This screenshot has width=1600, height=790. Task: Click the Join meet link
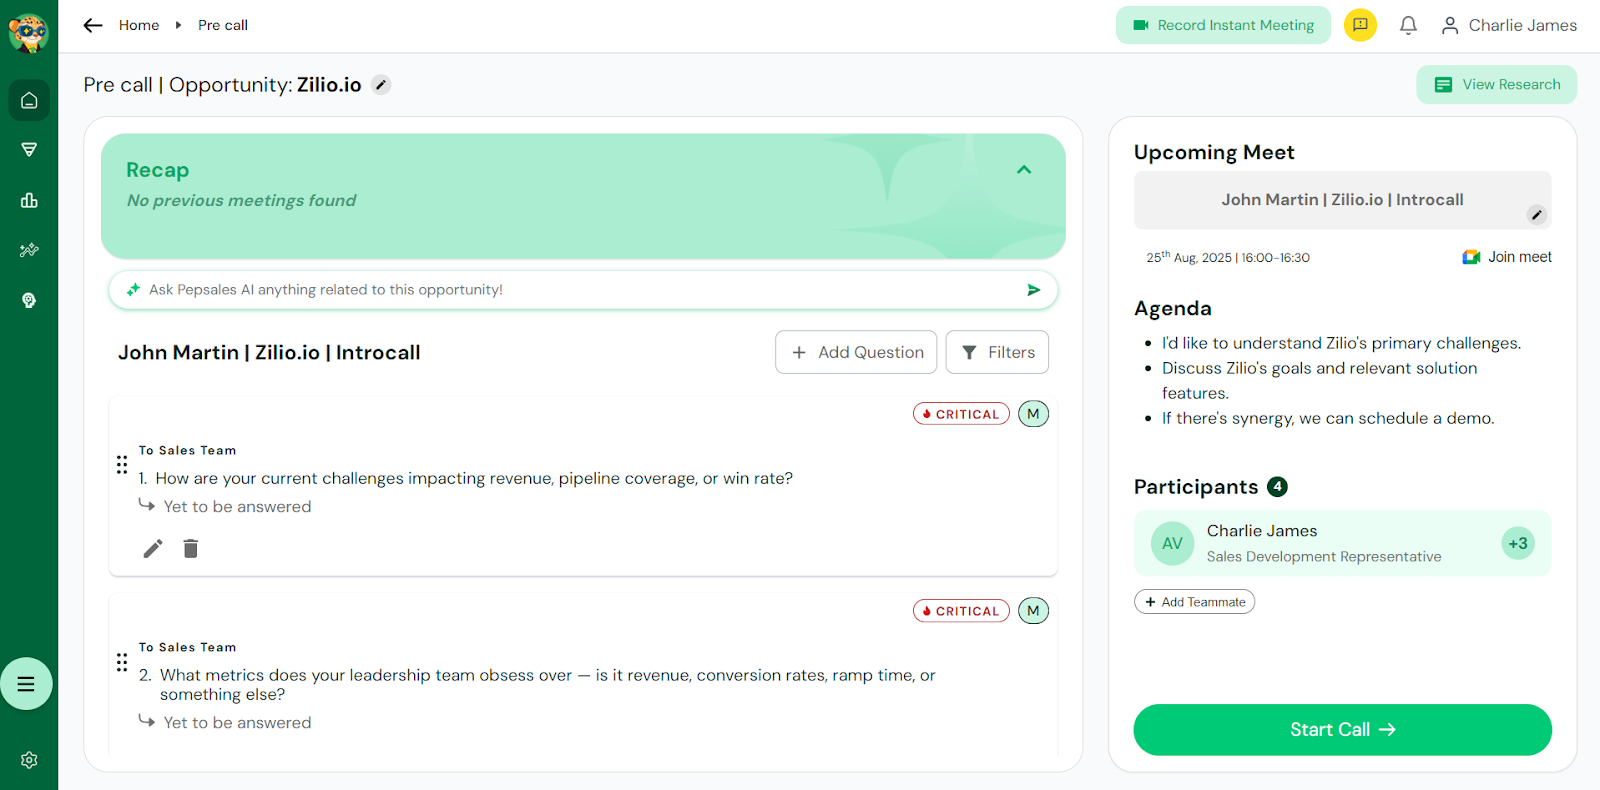click(1507, 257)
